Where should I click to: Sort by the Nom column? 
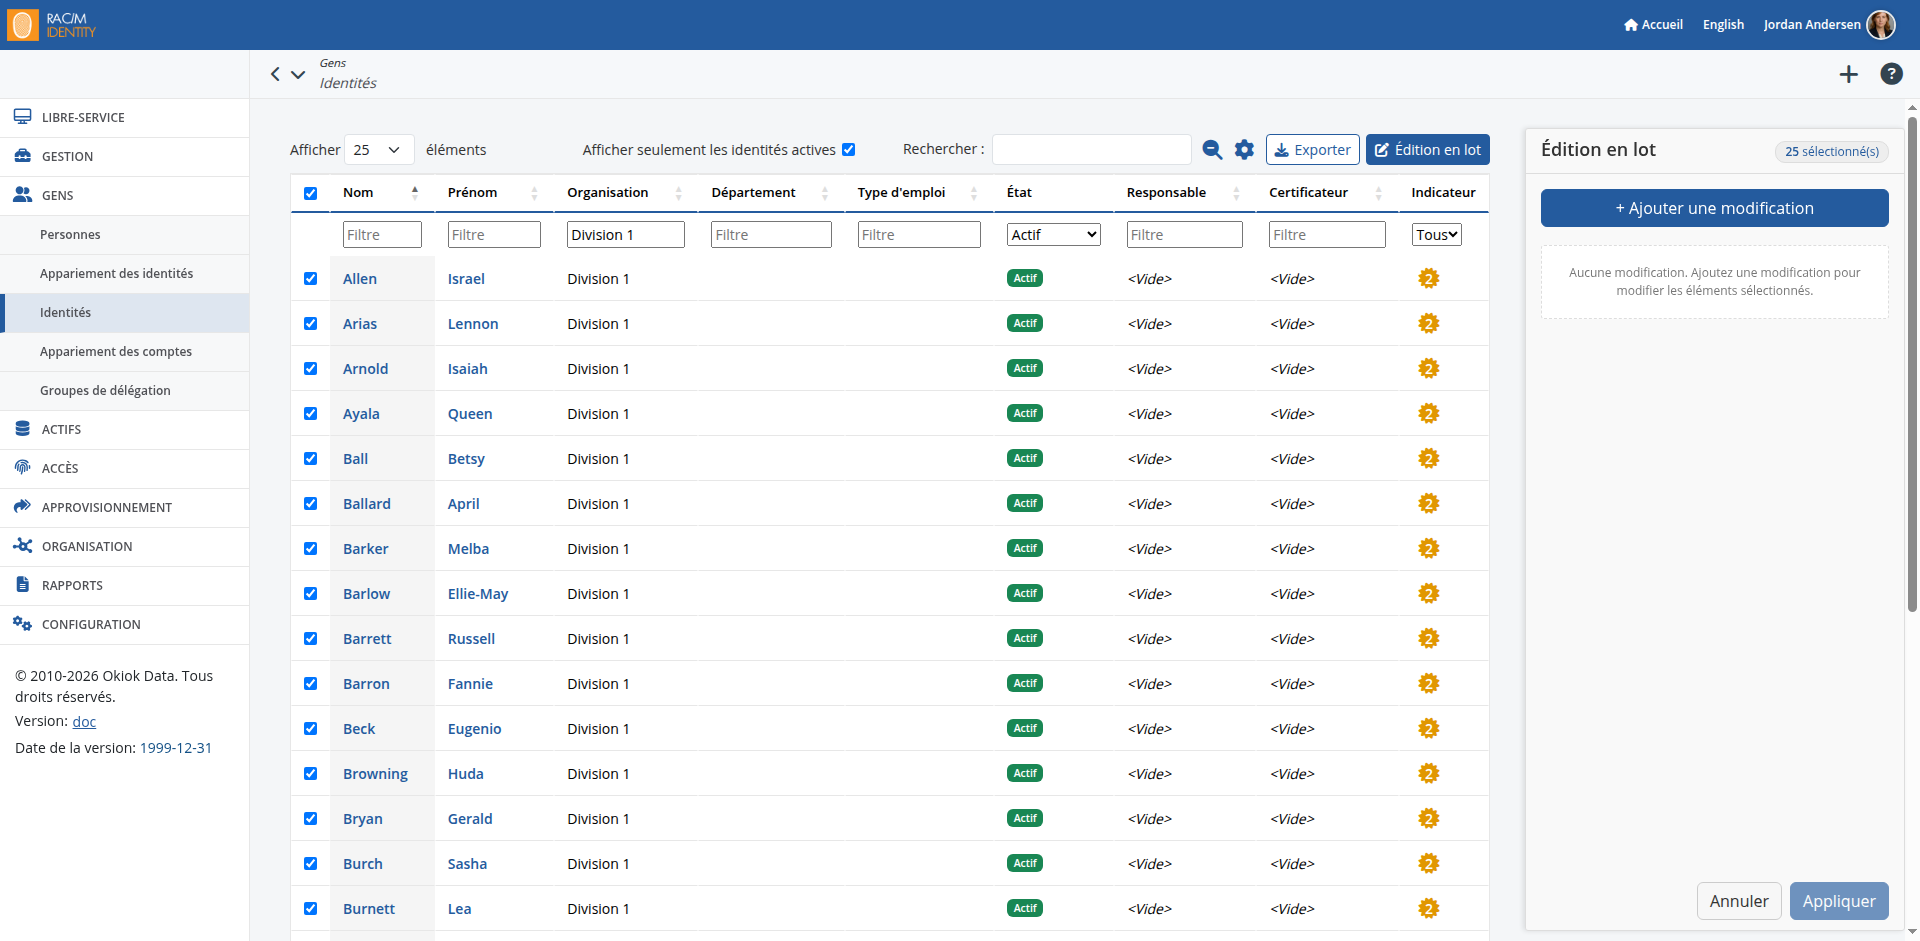[380, 193]
